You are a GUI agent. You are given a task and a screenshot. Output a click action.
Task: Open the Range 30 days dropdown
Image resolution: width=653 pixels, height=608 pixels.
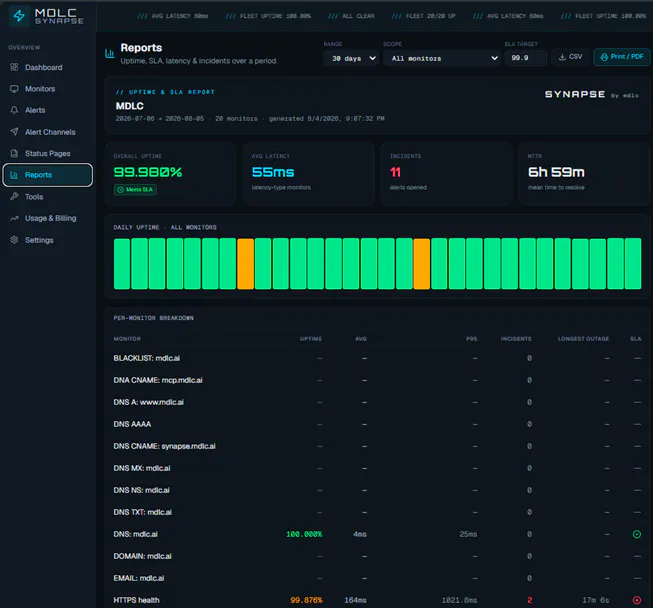point(351,58)
